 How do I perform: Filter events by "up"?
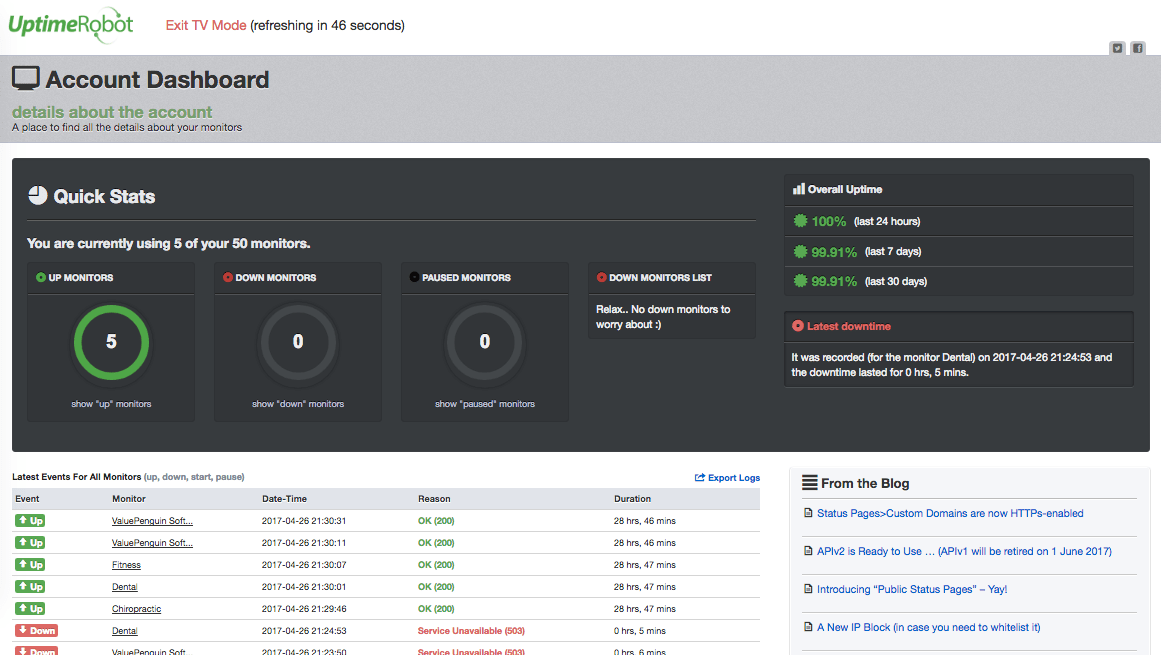151,477
